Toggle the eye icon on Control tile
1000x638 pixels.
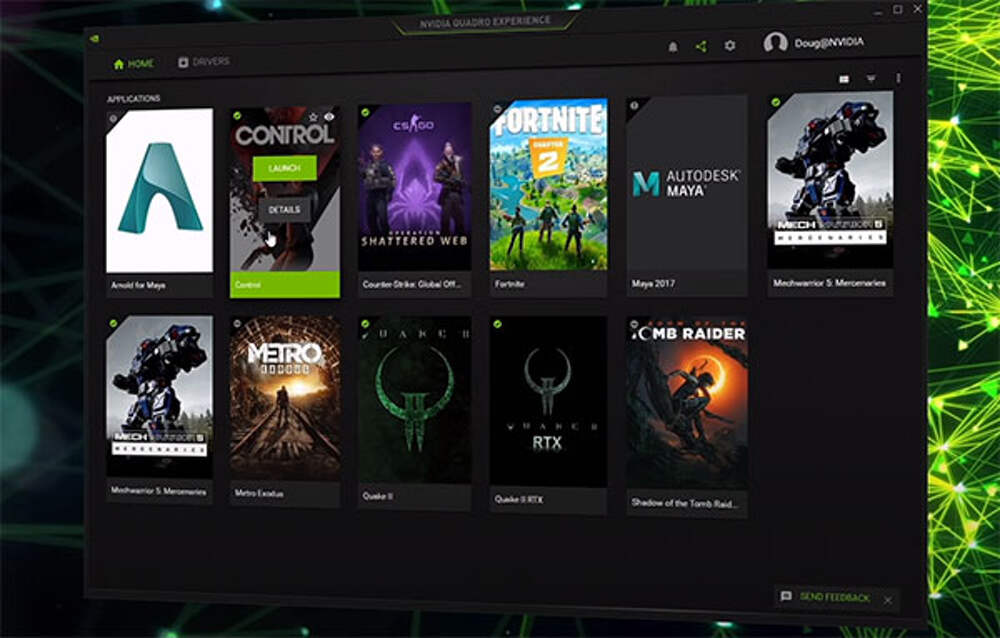tap(329, 117)
